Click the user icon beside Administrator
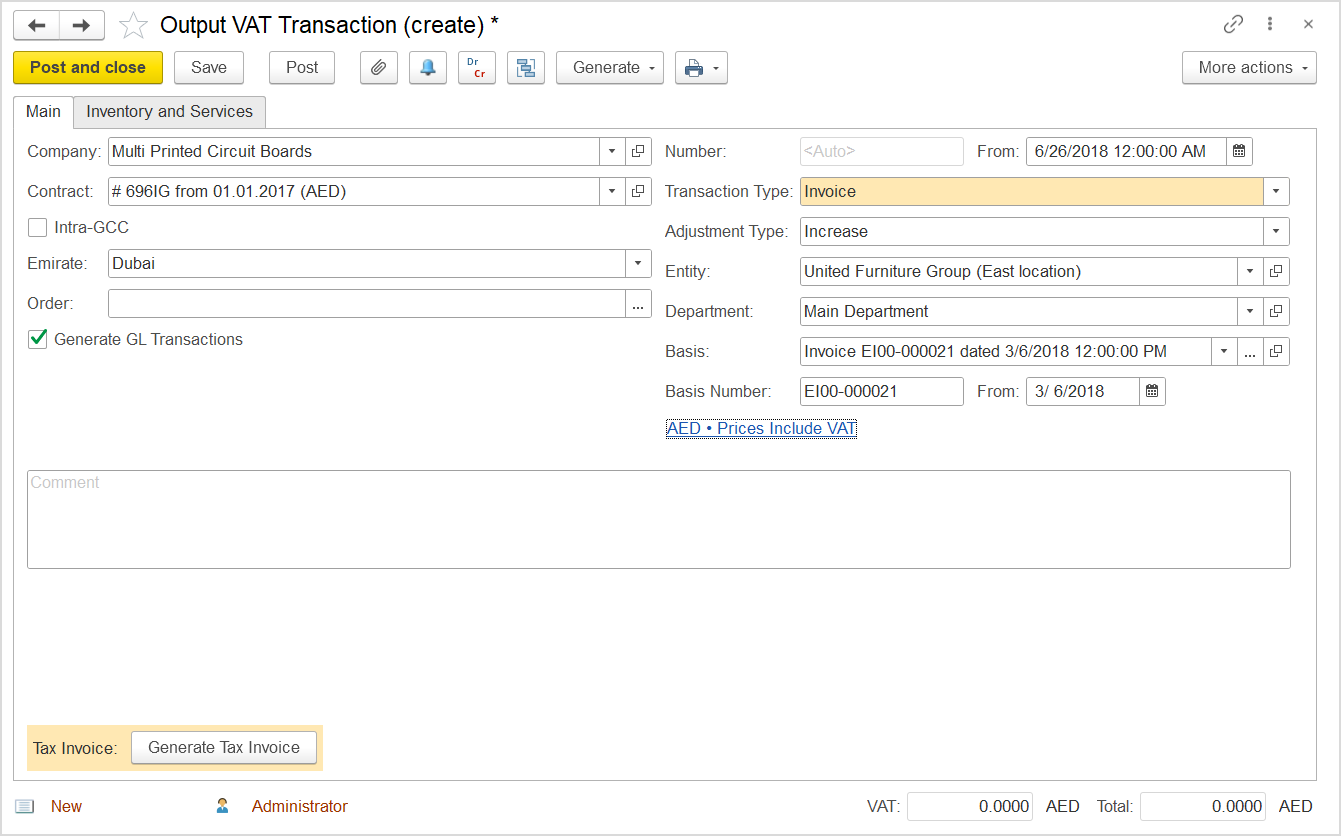 (223, 806)
